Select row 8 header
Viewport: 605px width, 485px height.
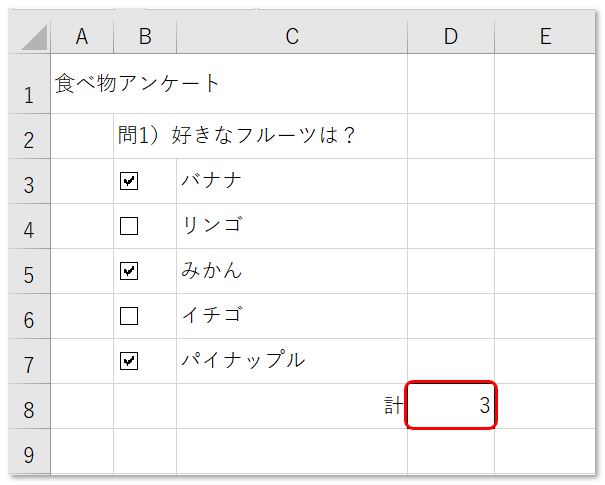29,406
